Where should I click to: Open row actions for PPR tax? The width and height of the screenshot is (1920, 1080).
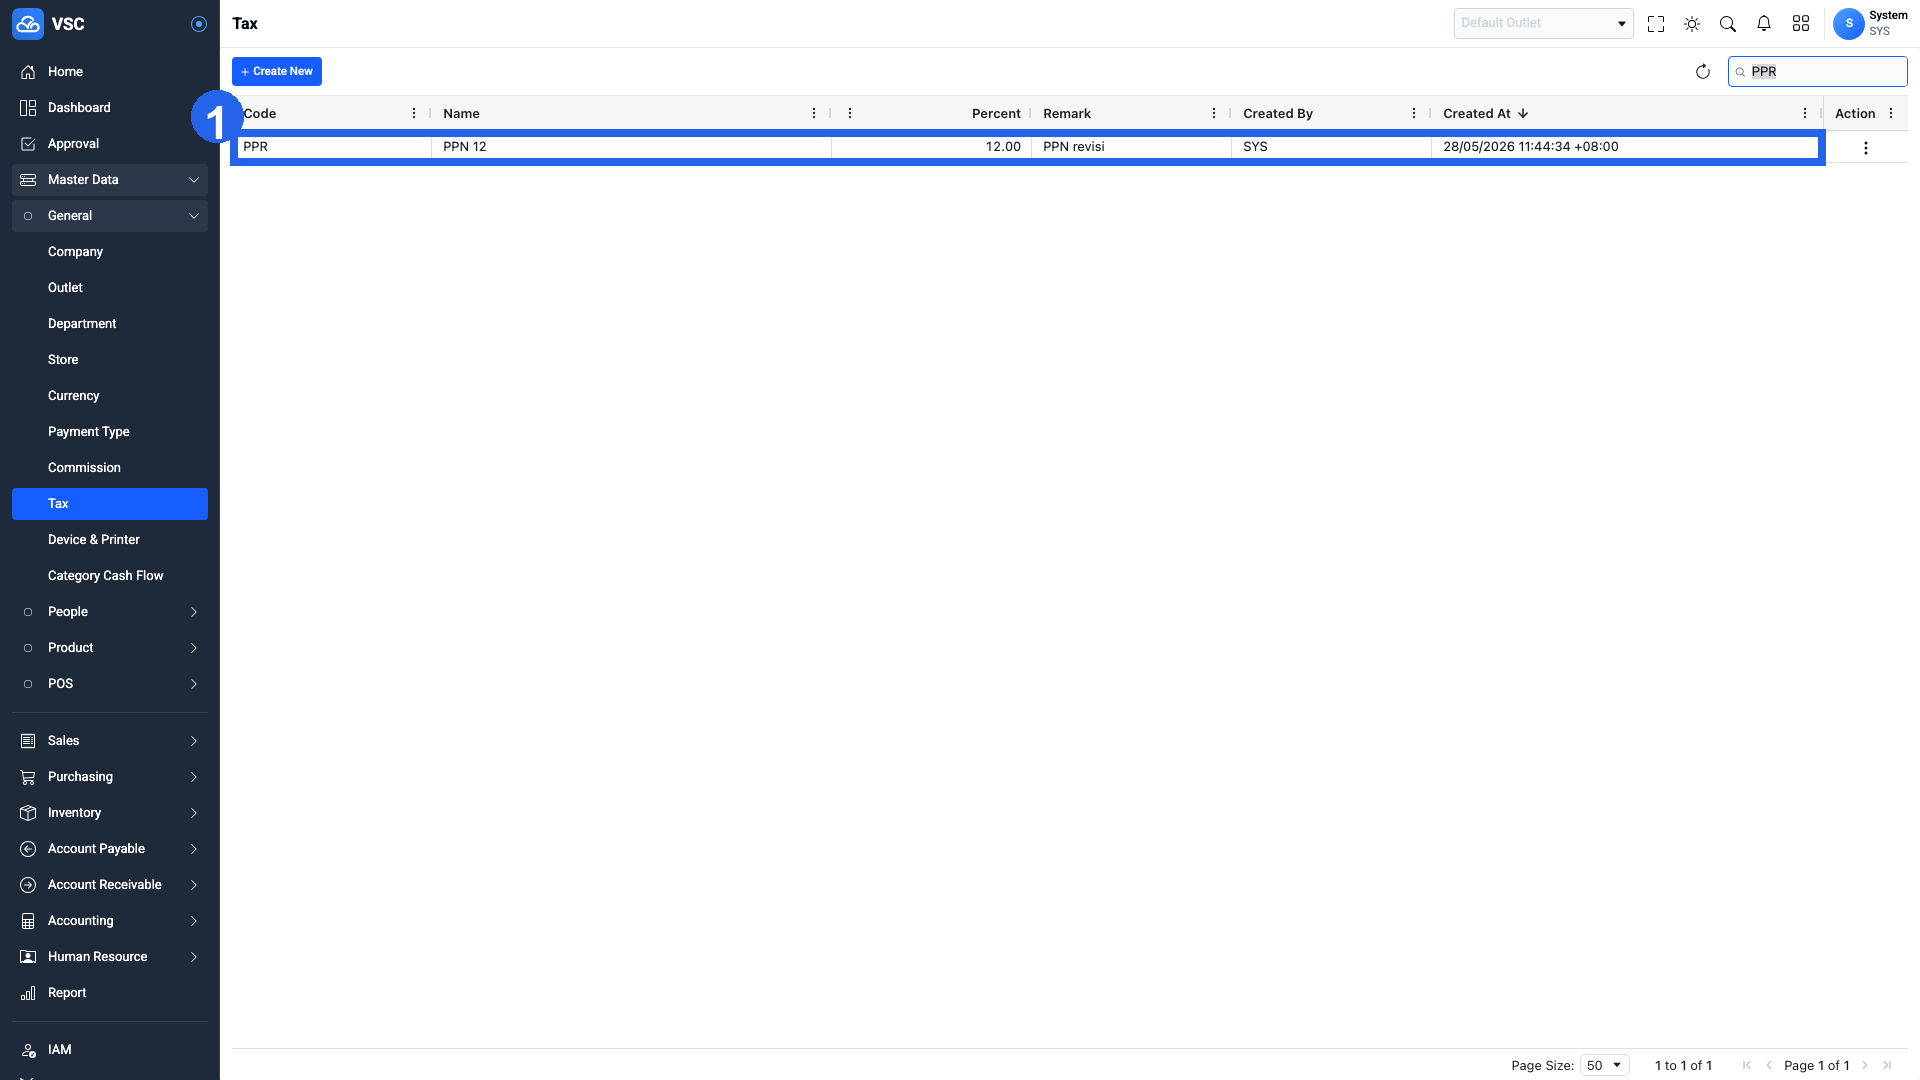[1866, 148]
